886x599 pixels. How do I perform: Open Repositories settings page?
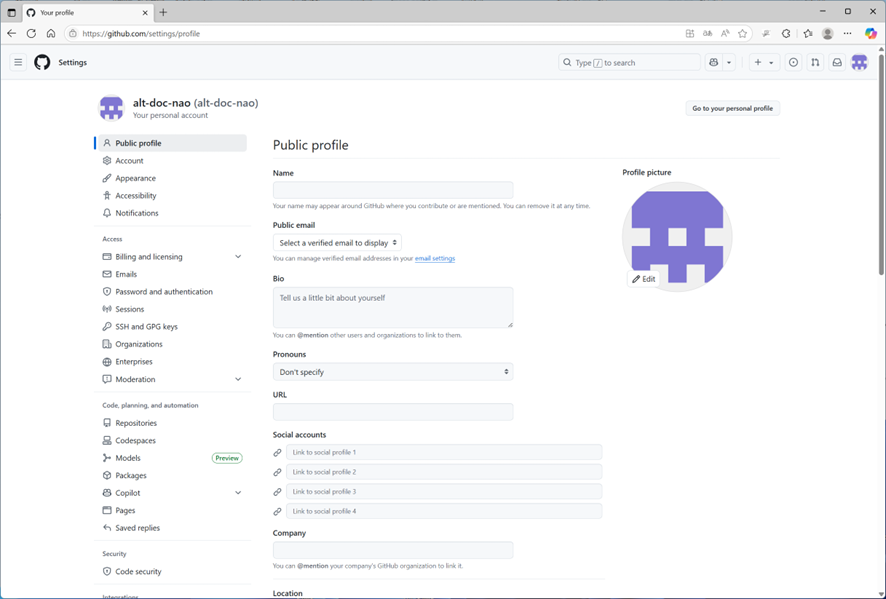click(172, 423)
